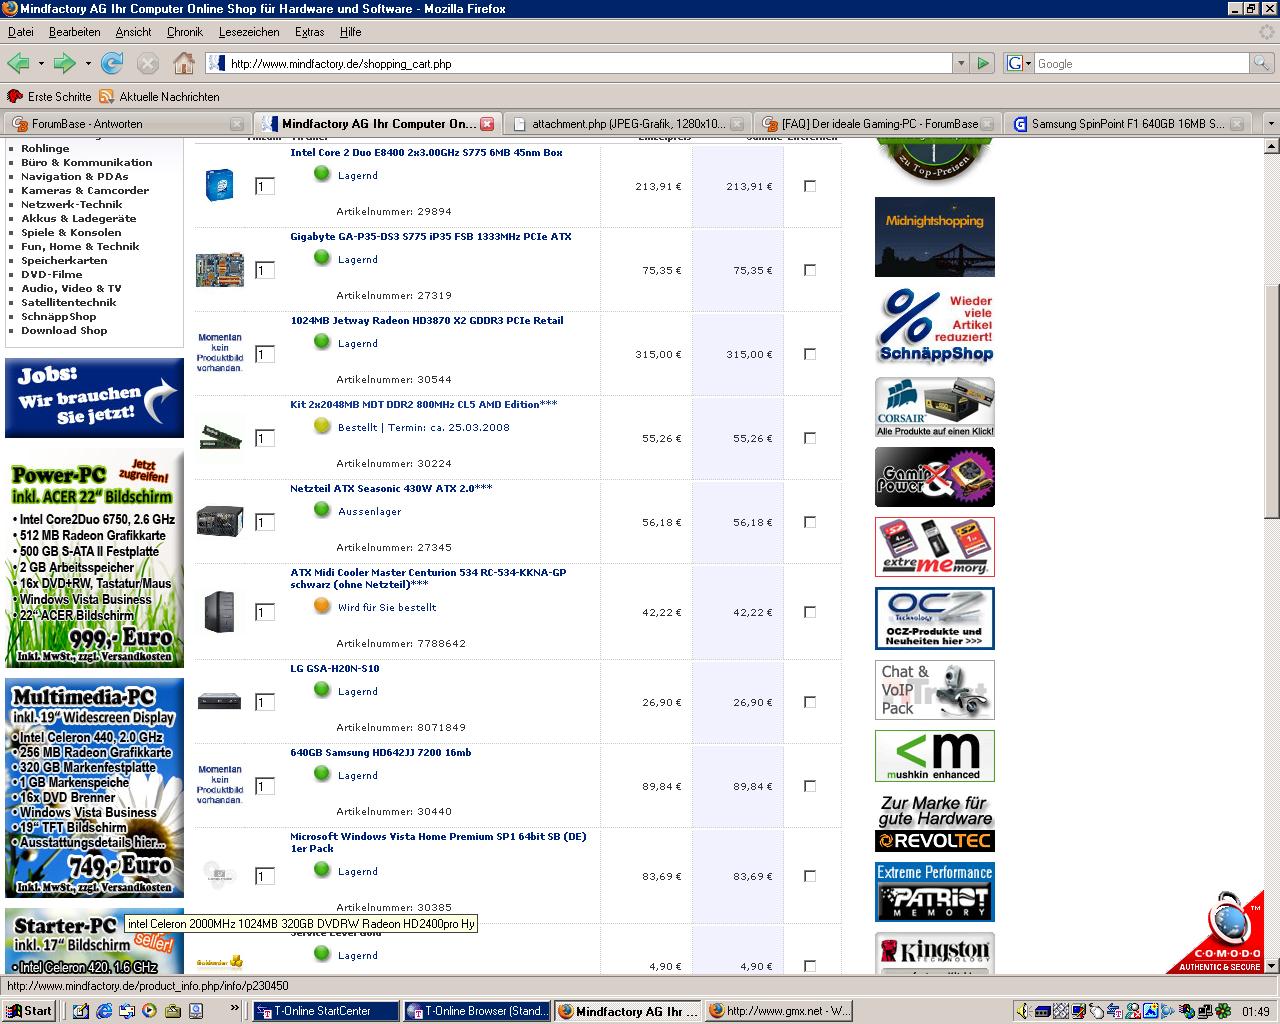The width and height of the screenshot is (1280, 1024).
Task: Open the Aktuelle Nachrichten feed bookmark
Action: (x=159, y=97)
